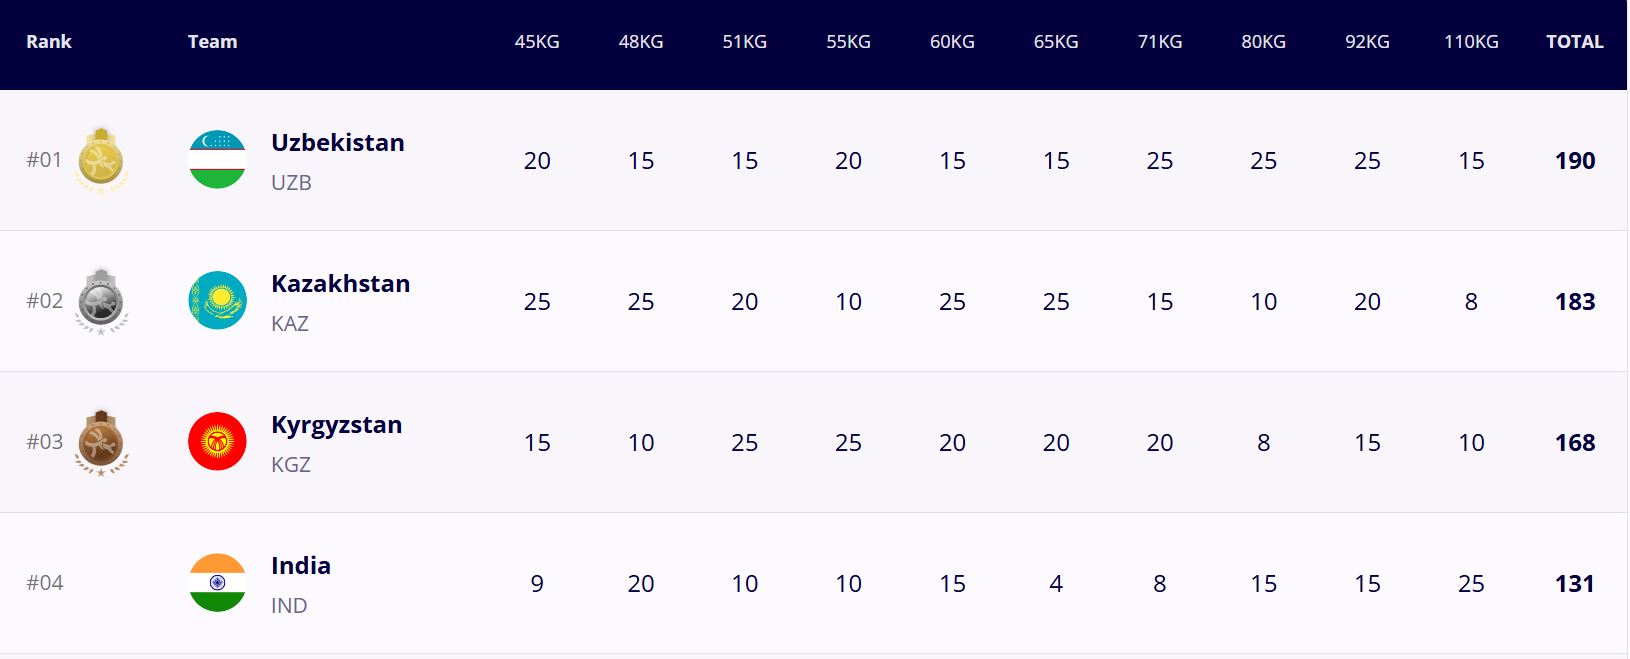1630x659 pixels.
Task: Click the silver medal icon for rank #02
Action: point(101,301)
